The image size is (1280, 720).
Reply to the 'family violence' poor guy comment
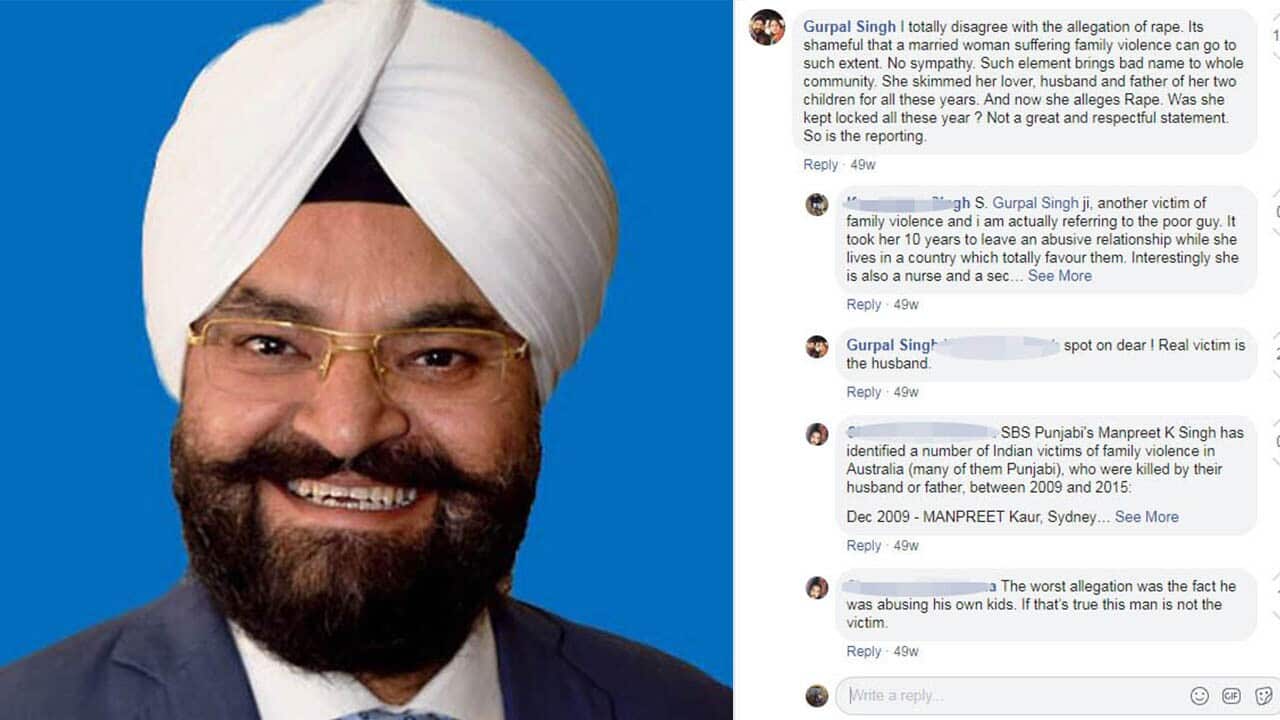pos(864,305)
